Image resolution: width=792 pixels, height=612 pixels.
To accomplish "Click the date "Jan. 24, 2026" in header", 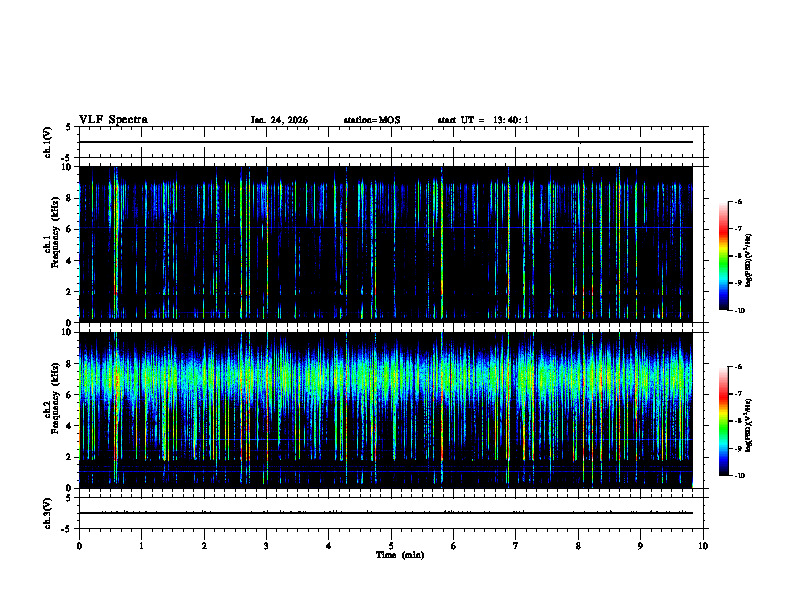I will click(279, 120).
